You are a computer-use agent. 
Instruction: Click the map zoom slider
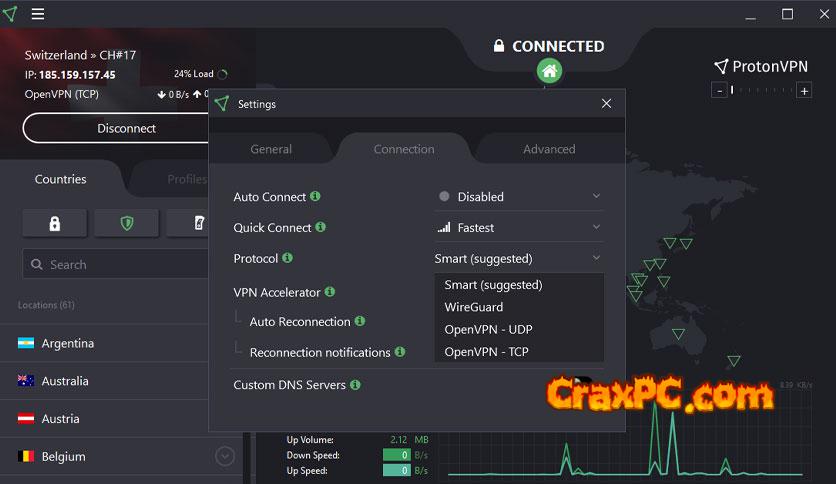pos(761,91)
